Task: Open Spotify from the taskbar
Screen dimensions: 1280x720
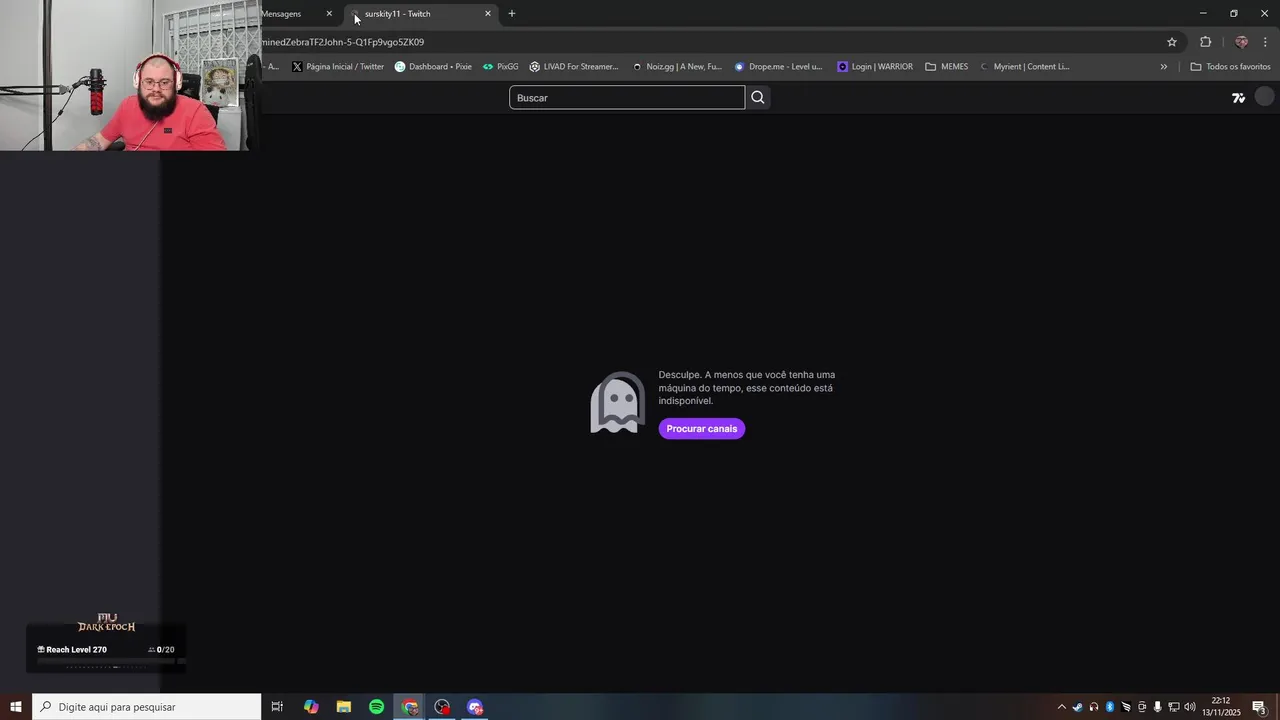Action: tap(376, 707)
